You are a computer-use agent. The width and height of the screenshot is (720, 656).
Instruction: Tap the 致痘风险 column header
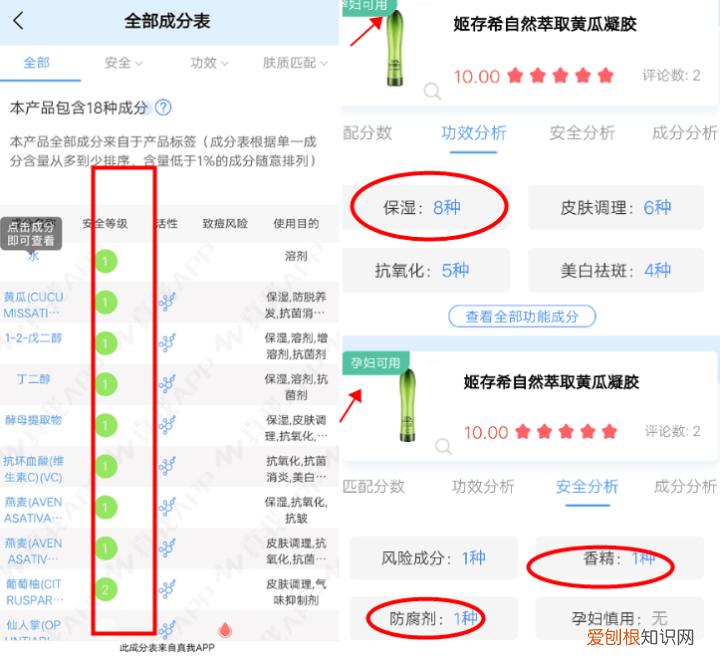click(225, 224)
